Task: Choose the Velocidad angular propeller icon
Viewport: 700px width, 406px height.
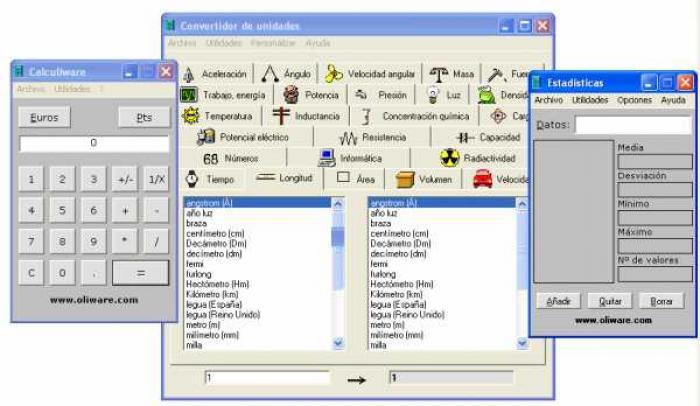Action: coord(333,74)
